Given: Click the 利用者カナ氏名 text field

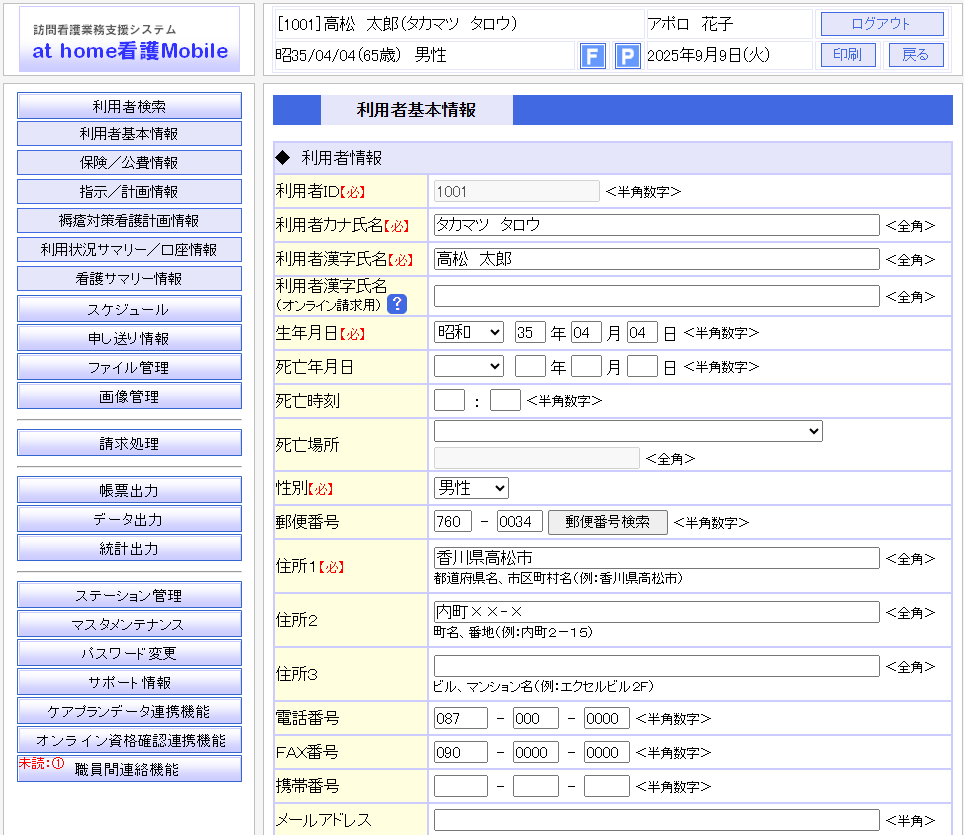Looking at the screenshot, I should [656, 225].
